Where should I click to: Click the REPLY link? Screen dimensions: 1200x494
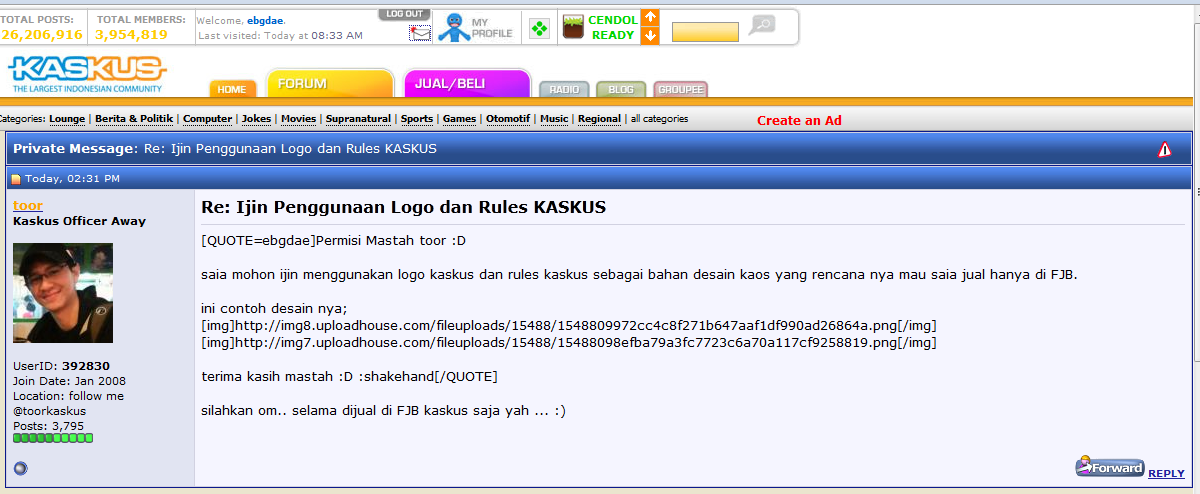(x=1166, y=473)
